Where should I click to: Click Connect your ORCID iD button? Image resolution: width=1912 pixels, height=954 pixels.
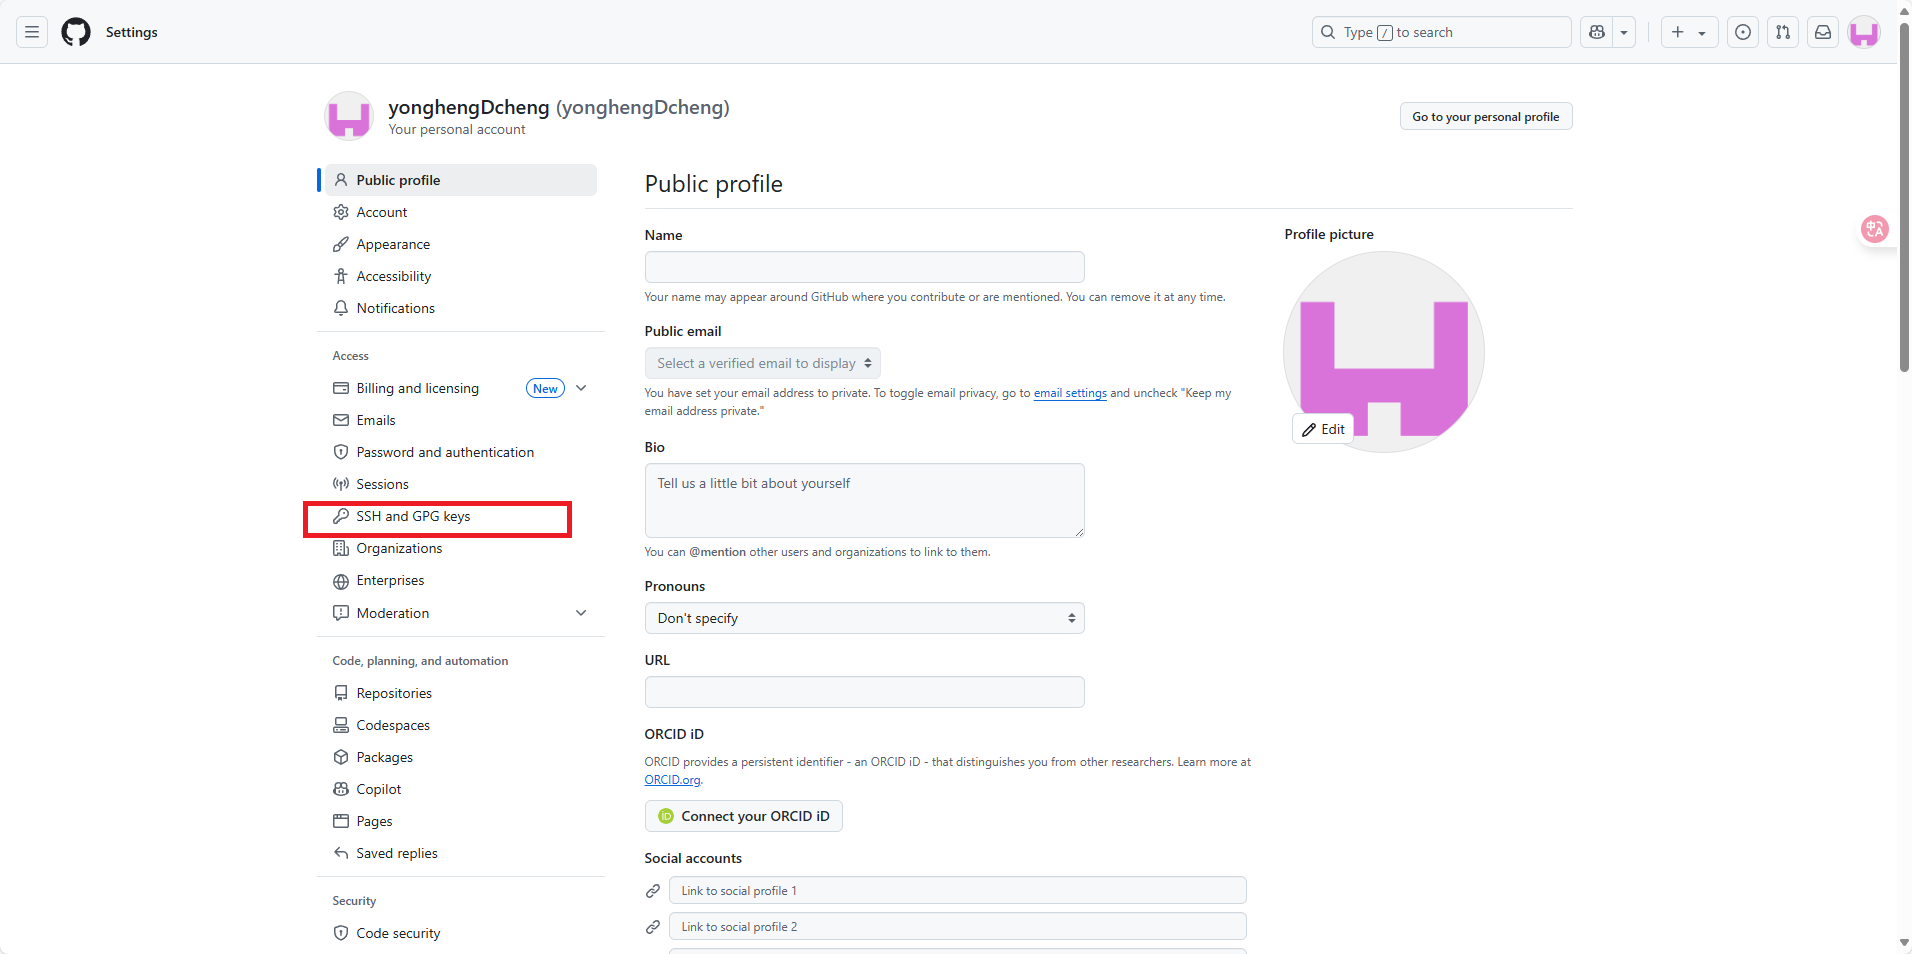pos(743,816)
